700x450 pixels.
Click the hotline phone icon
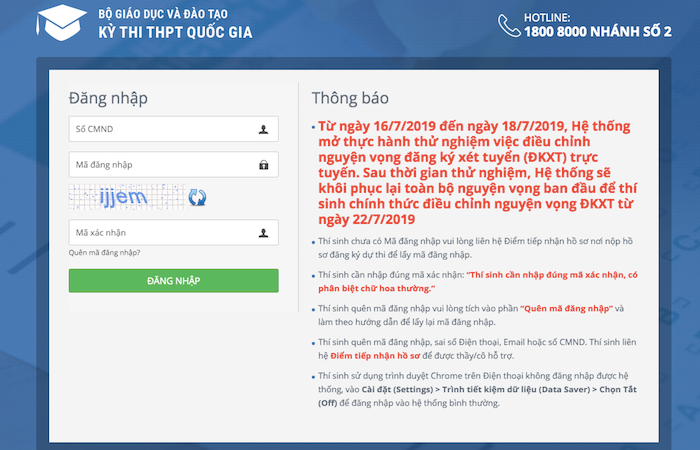coord(509,24)
